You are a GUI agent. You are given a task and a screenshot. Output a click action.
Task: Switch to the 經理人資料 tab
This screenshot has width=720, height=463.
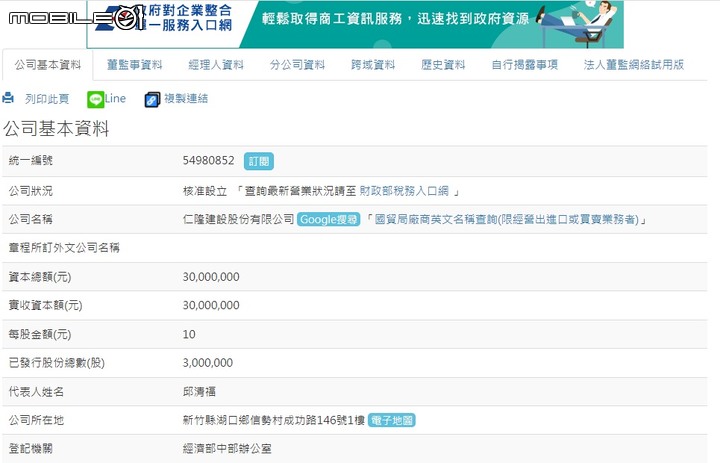point(216,65)
